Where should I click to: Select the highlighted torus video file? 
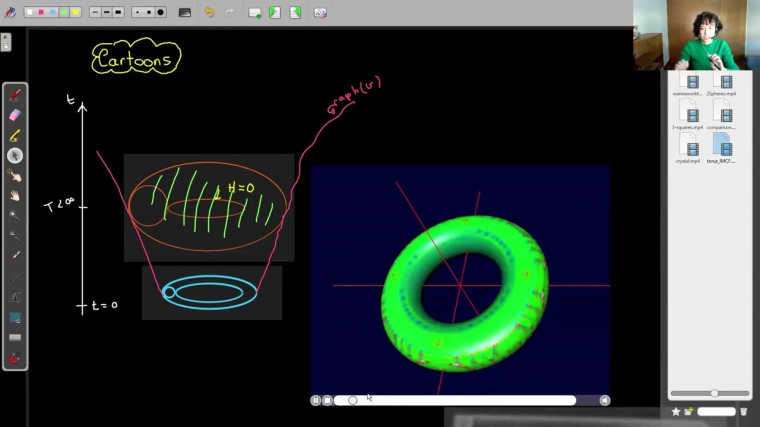click(x=721, y=148)
